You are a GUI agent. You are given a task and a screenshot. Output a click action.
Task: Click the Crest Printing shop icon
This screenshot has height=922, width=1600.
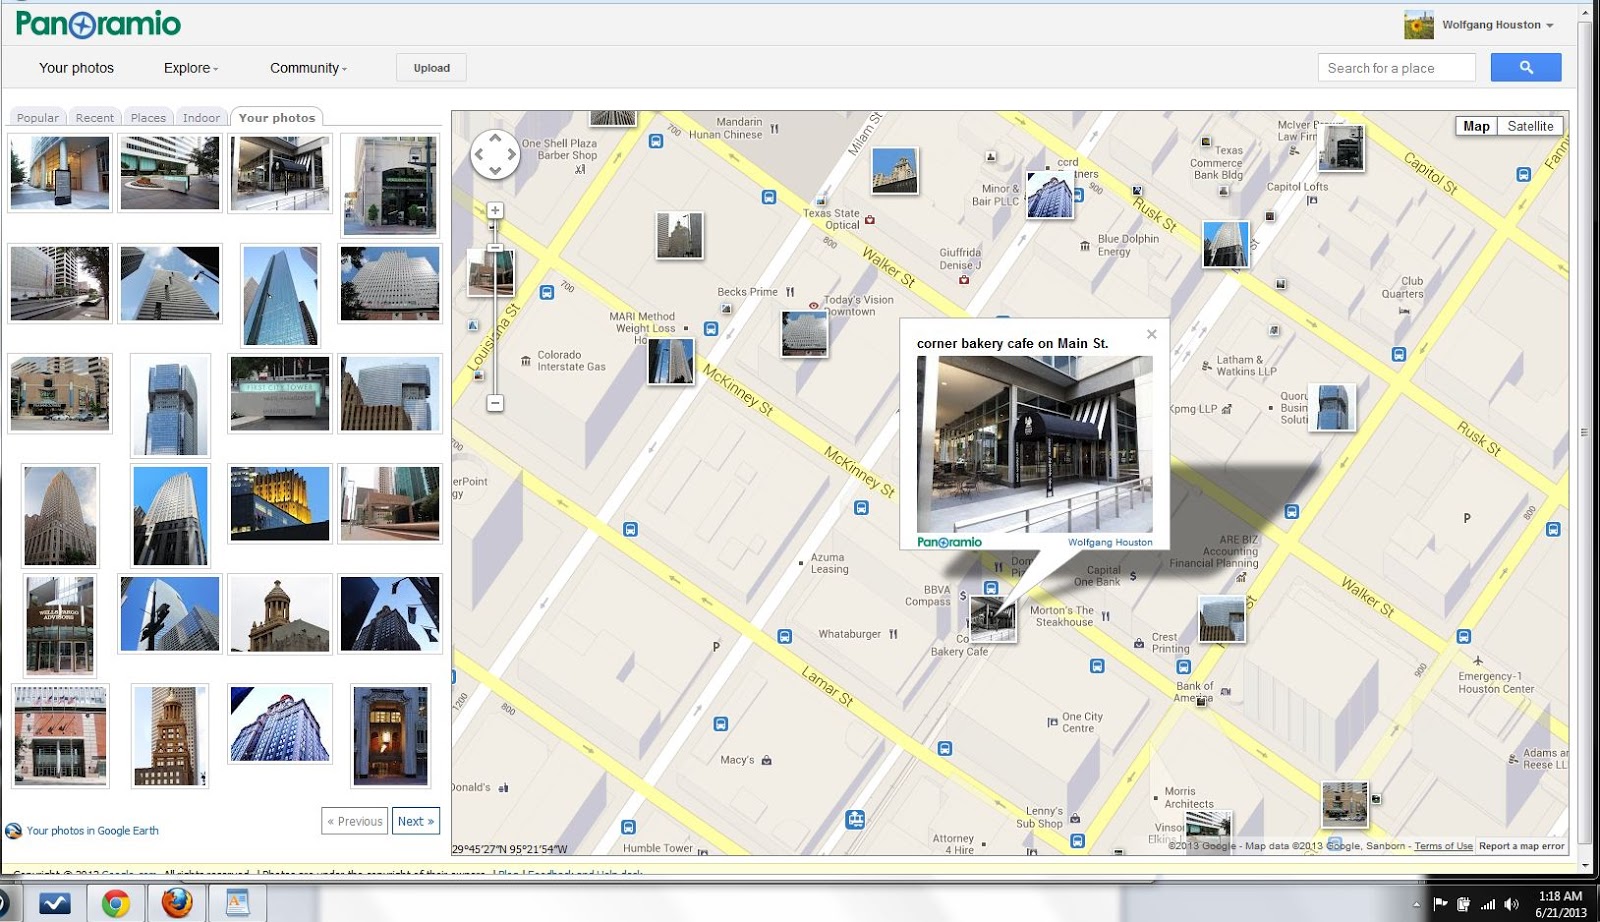pos(1138,643)
